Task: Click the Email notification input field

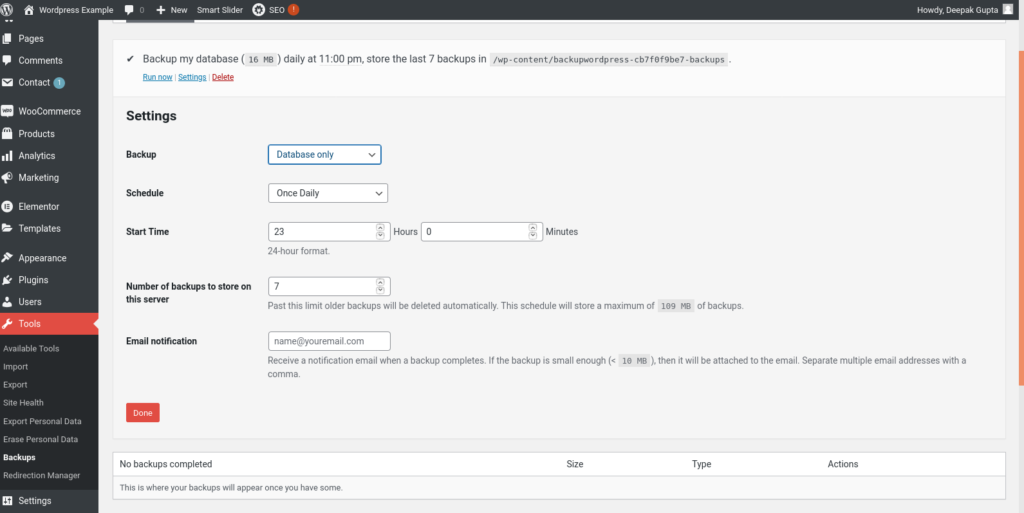Action: 329,341
